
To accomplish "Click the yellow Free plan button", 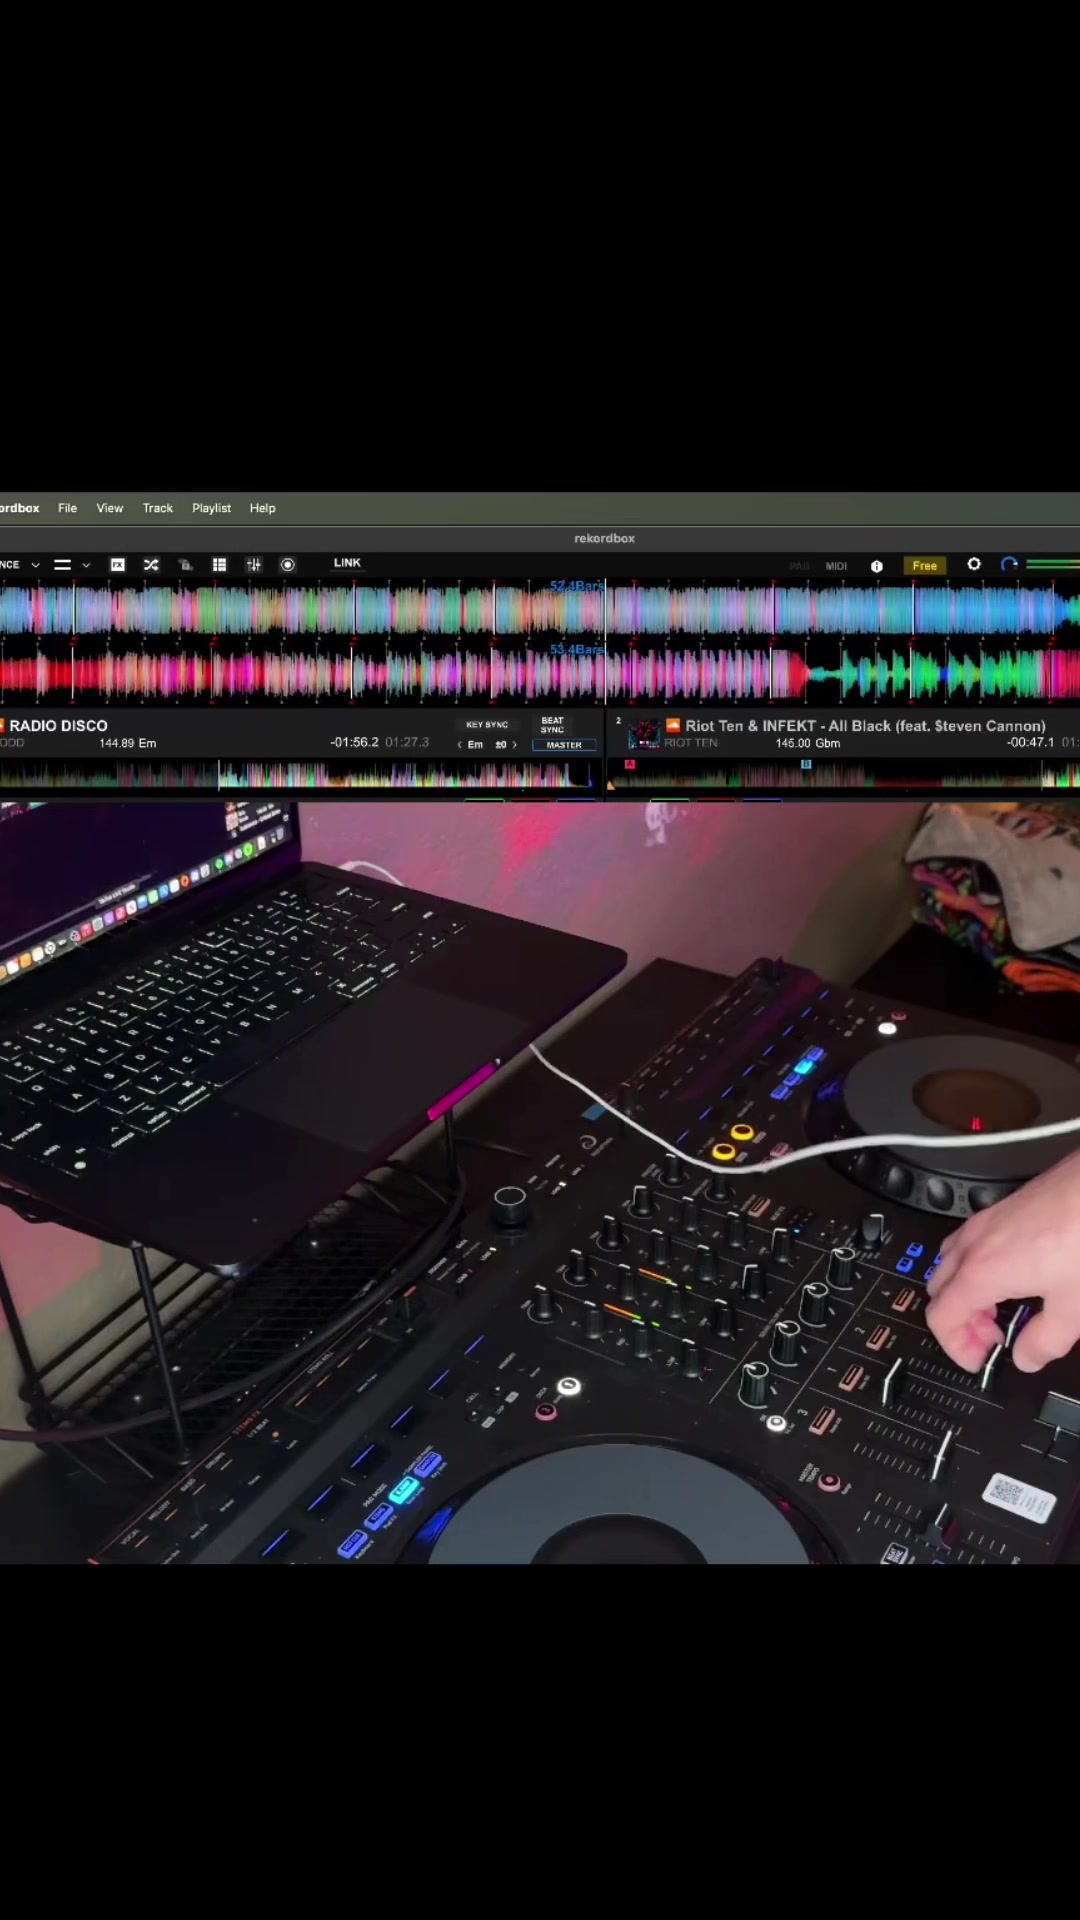I will [x=925, y=566].
